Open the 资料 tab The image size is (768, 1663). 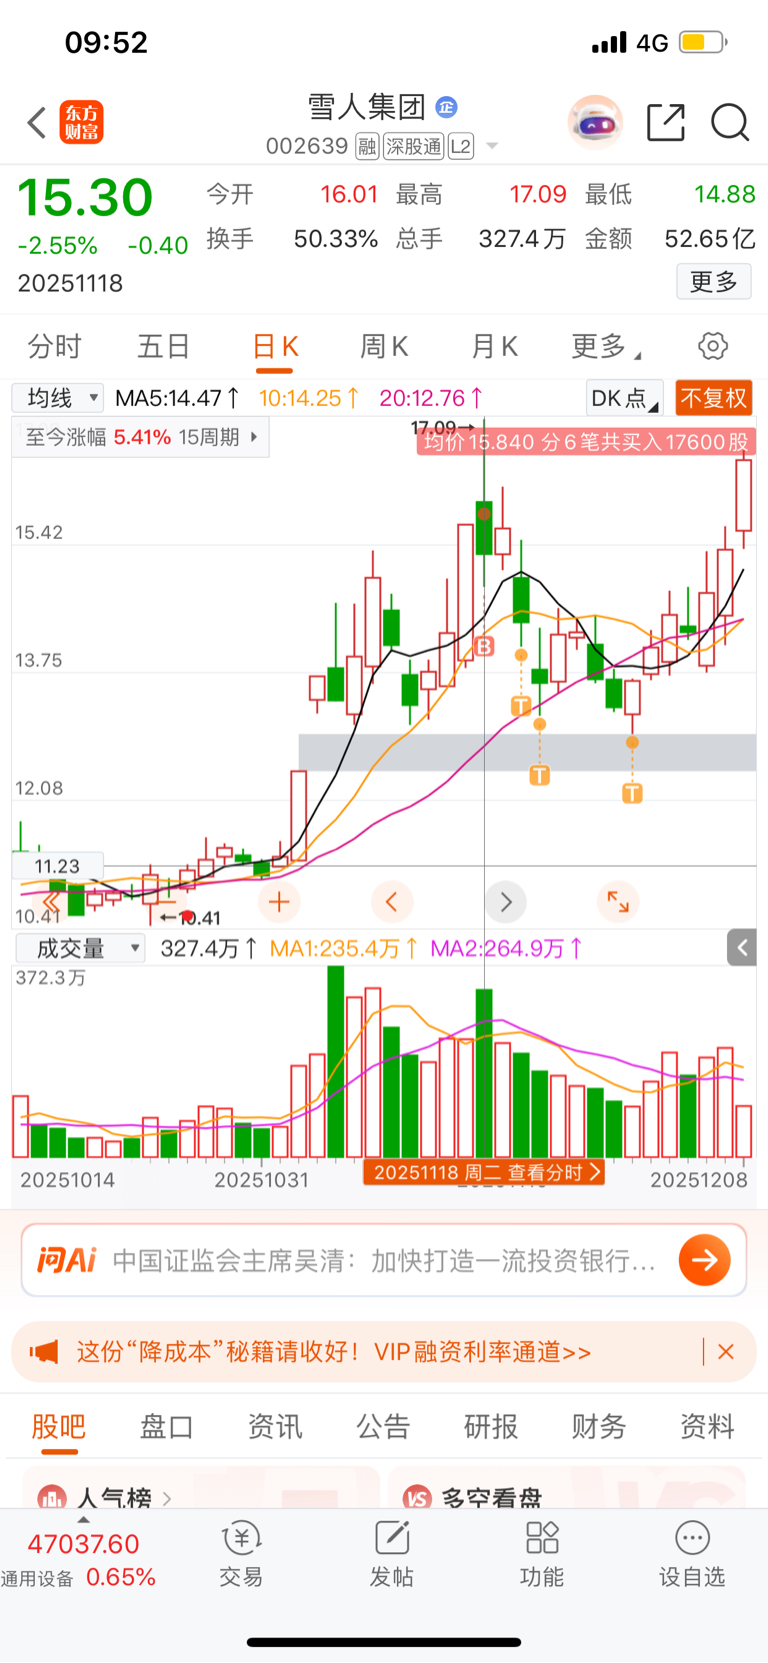pyautogui.click(x=707, y=1426)
